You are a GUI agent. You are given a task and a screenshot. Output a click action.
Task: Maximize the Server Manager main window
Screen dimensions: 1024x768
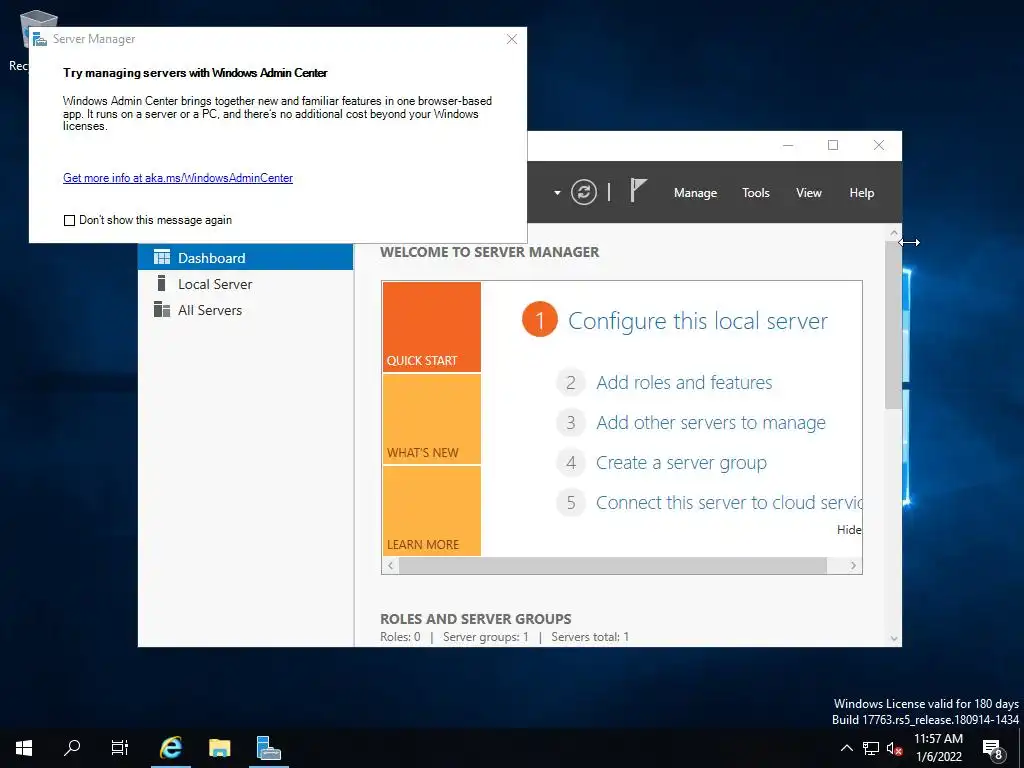[833, 145]
